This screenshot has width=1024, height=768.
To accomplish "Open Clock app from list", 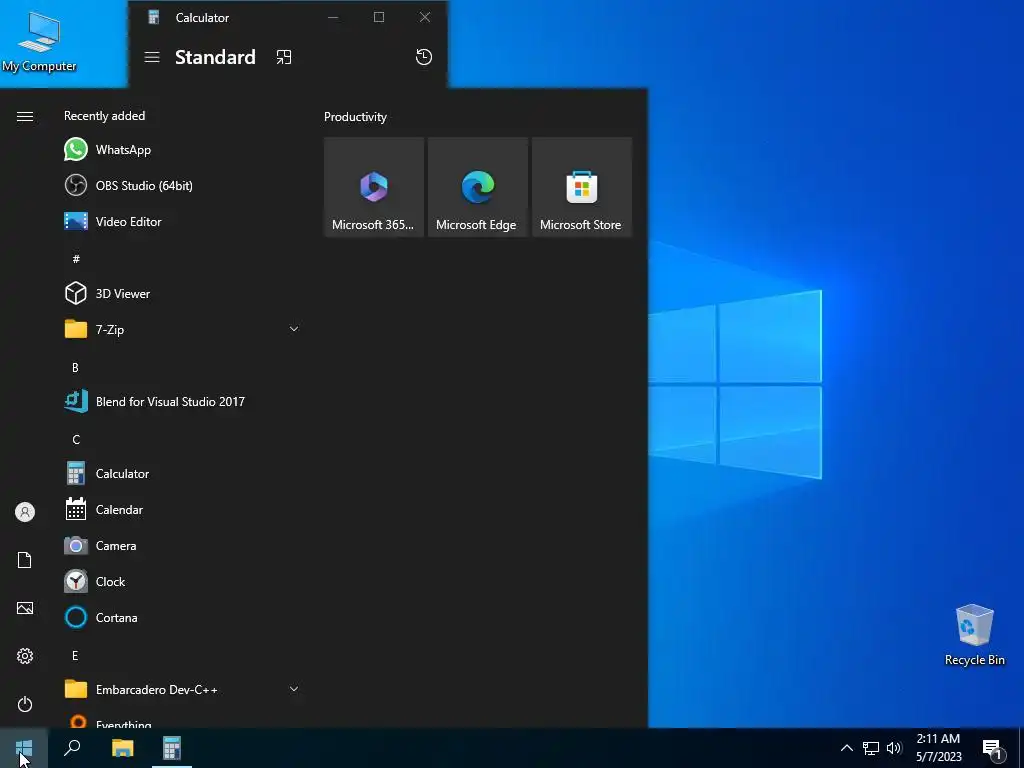I will pos(183,581).
